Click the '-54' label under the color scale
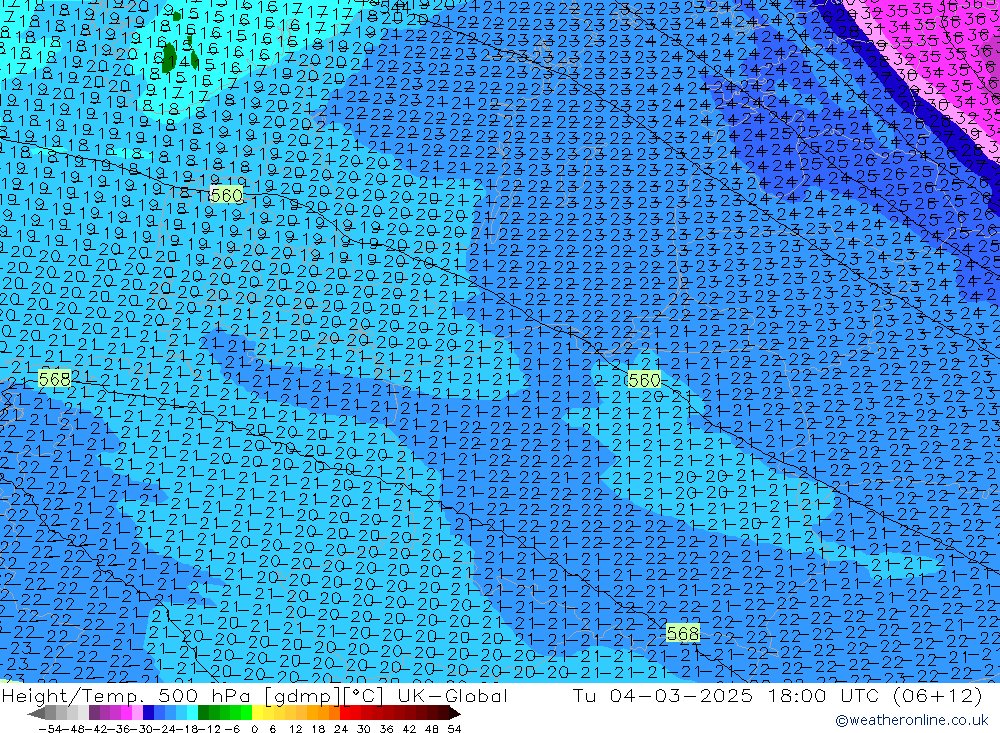 [50, 729]
